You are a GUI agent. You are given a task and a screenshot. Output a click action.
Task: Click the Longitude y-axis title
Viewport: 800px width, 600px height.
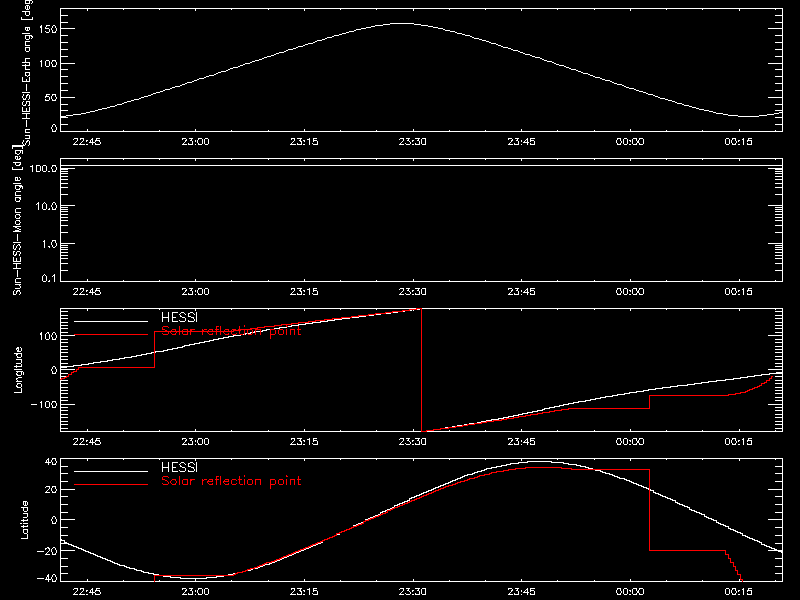[x=18, y=370]
